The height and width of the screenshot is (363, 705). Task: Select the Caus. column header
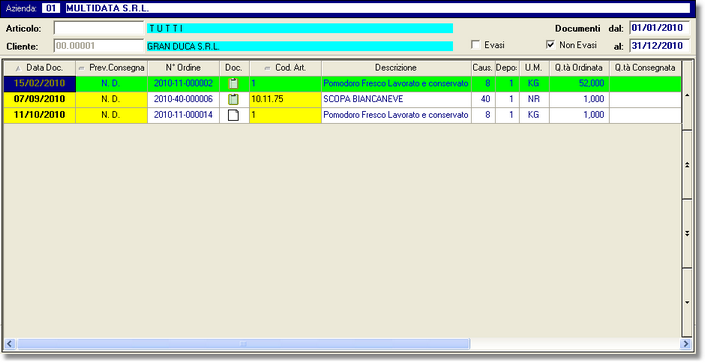click(x=483, y=68)
